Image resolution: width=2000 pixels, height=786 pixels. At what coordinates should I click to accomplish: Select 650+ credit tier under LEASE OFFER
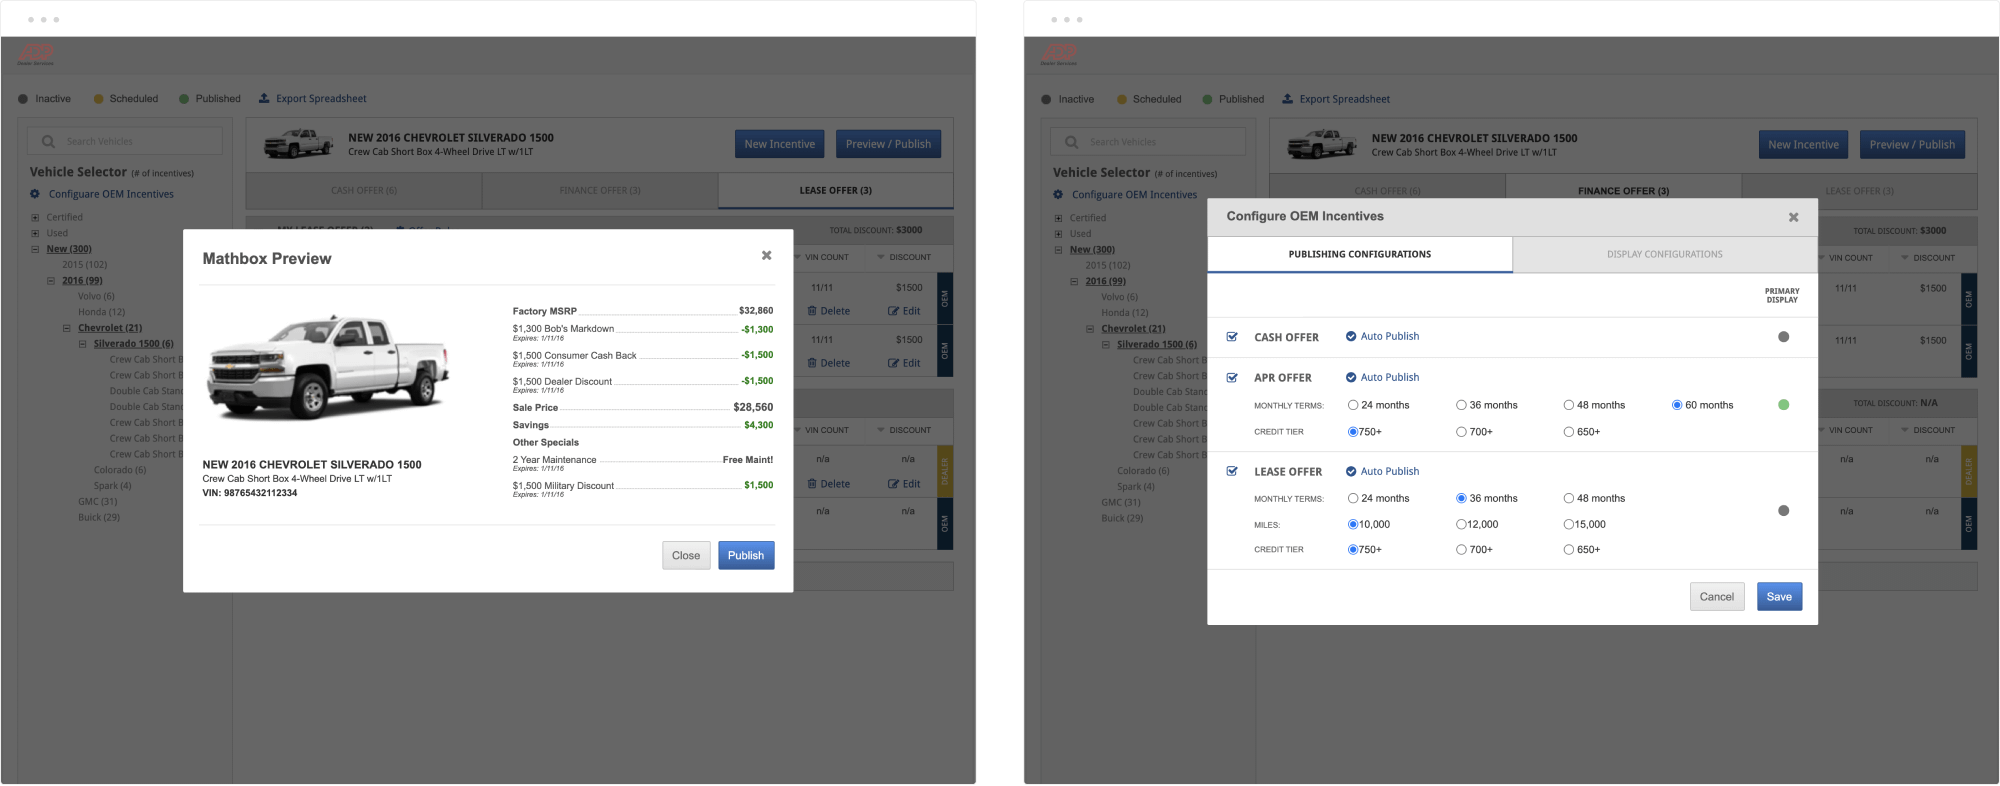(1569, 549)
